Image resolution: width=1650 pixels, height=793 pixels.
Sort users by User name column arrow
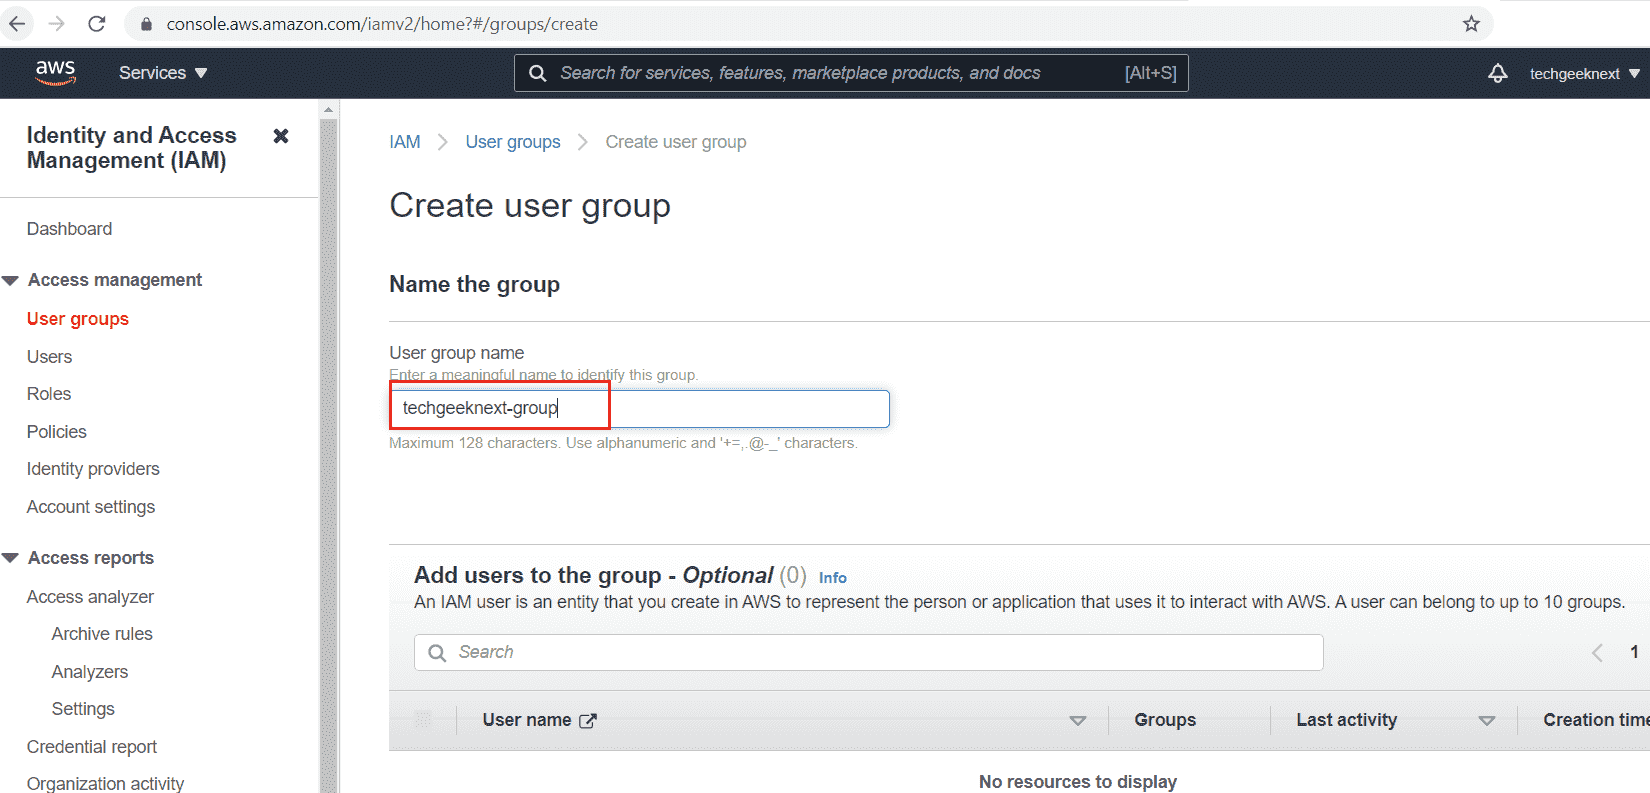[1078, 720]
